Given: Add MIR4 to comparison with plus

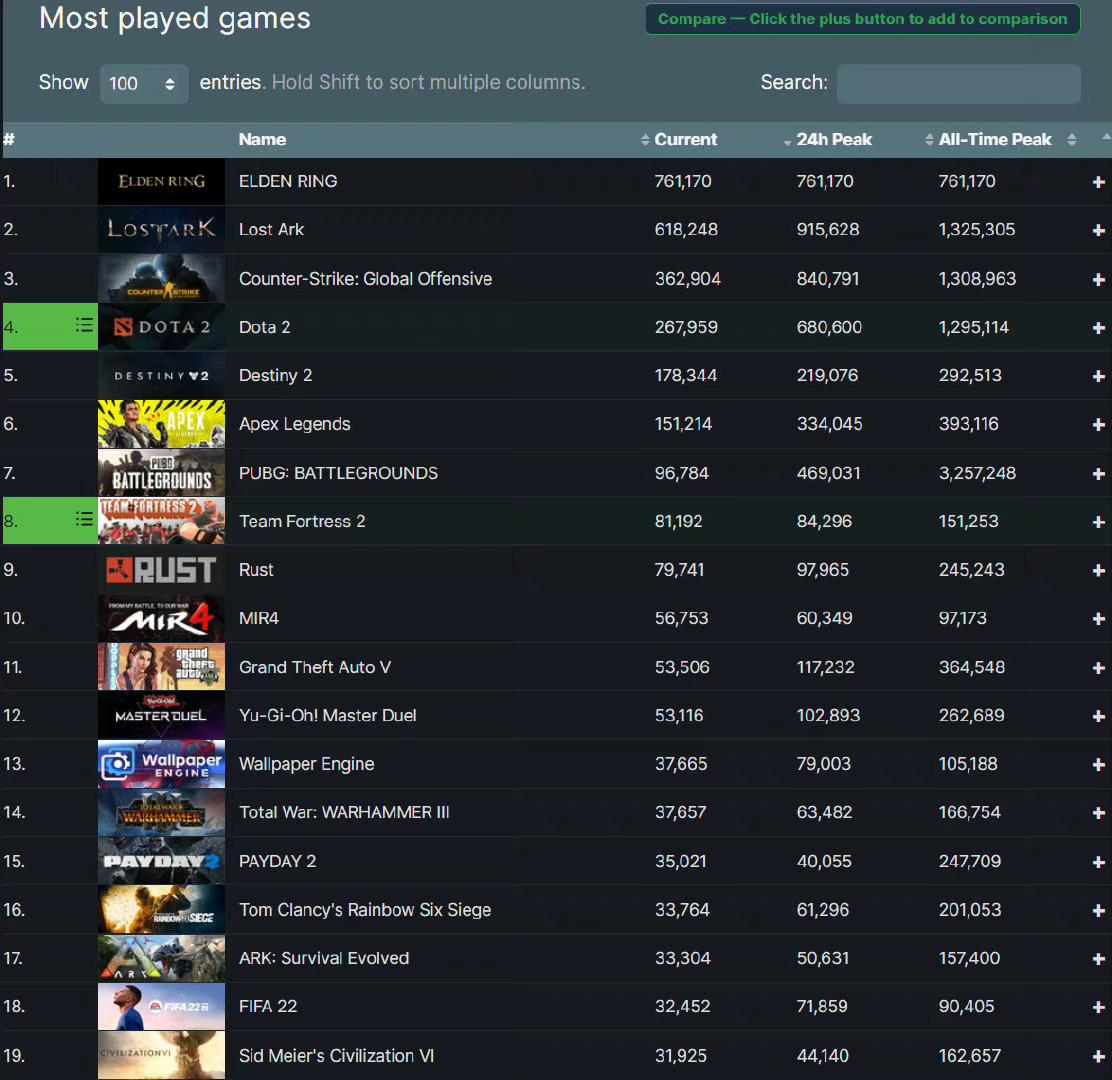Looking at the screenshot, I should 1099,619.
